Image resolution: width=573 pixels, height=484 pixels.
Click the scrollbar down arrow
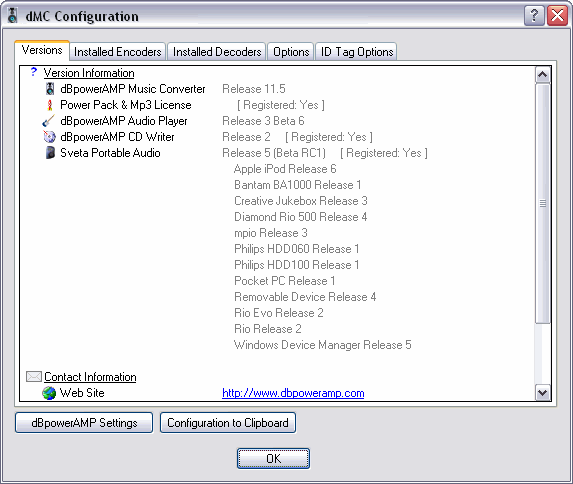543,393
